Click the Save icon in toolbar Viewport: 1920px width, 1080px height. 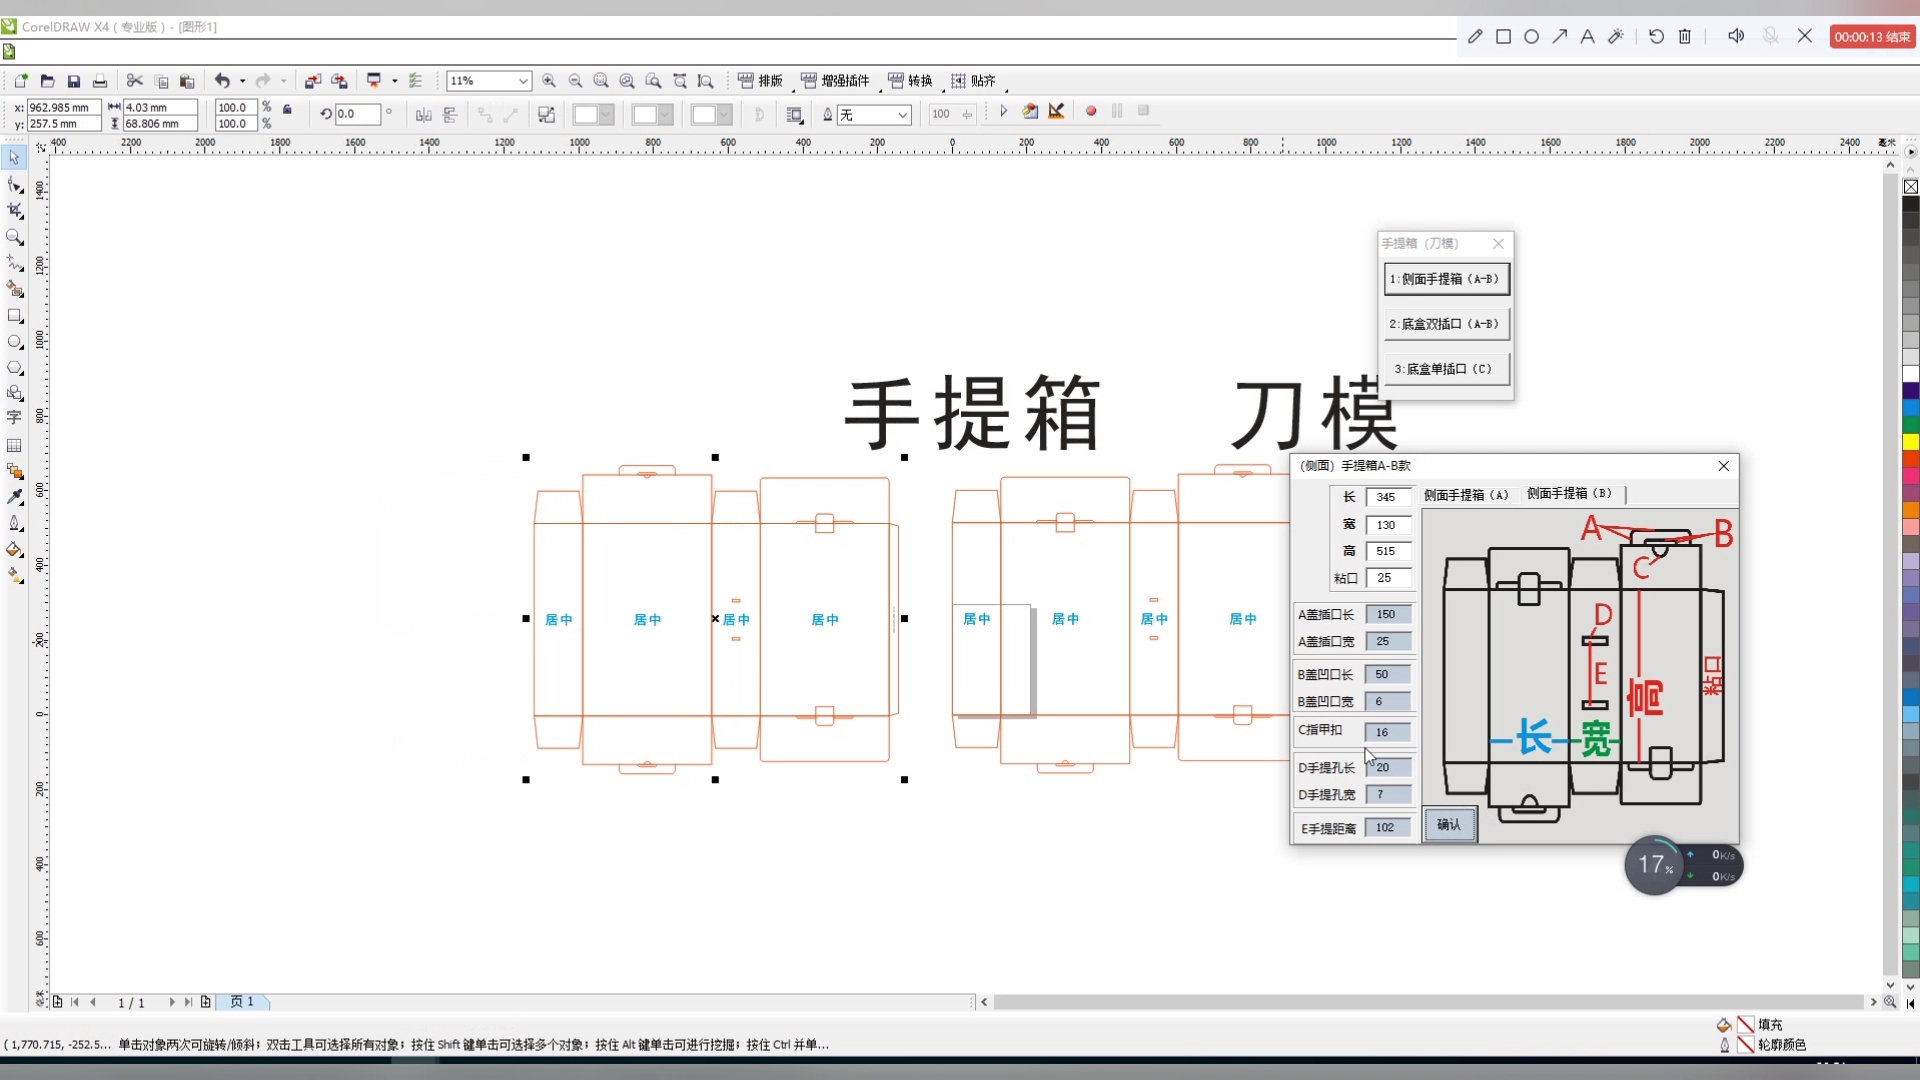point(73,81)
